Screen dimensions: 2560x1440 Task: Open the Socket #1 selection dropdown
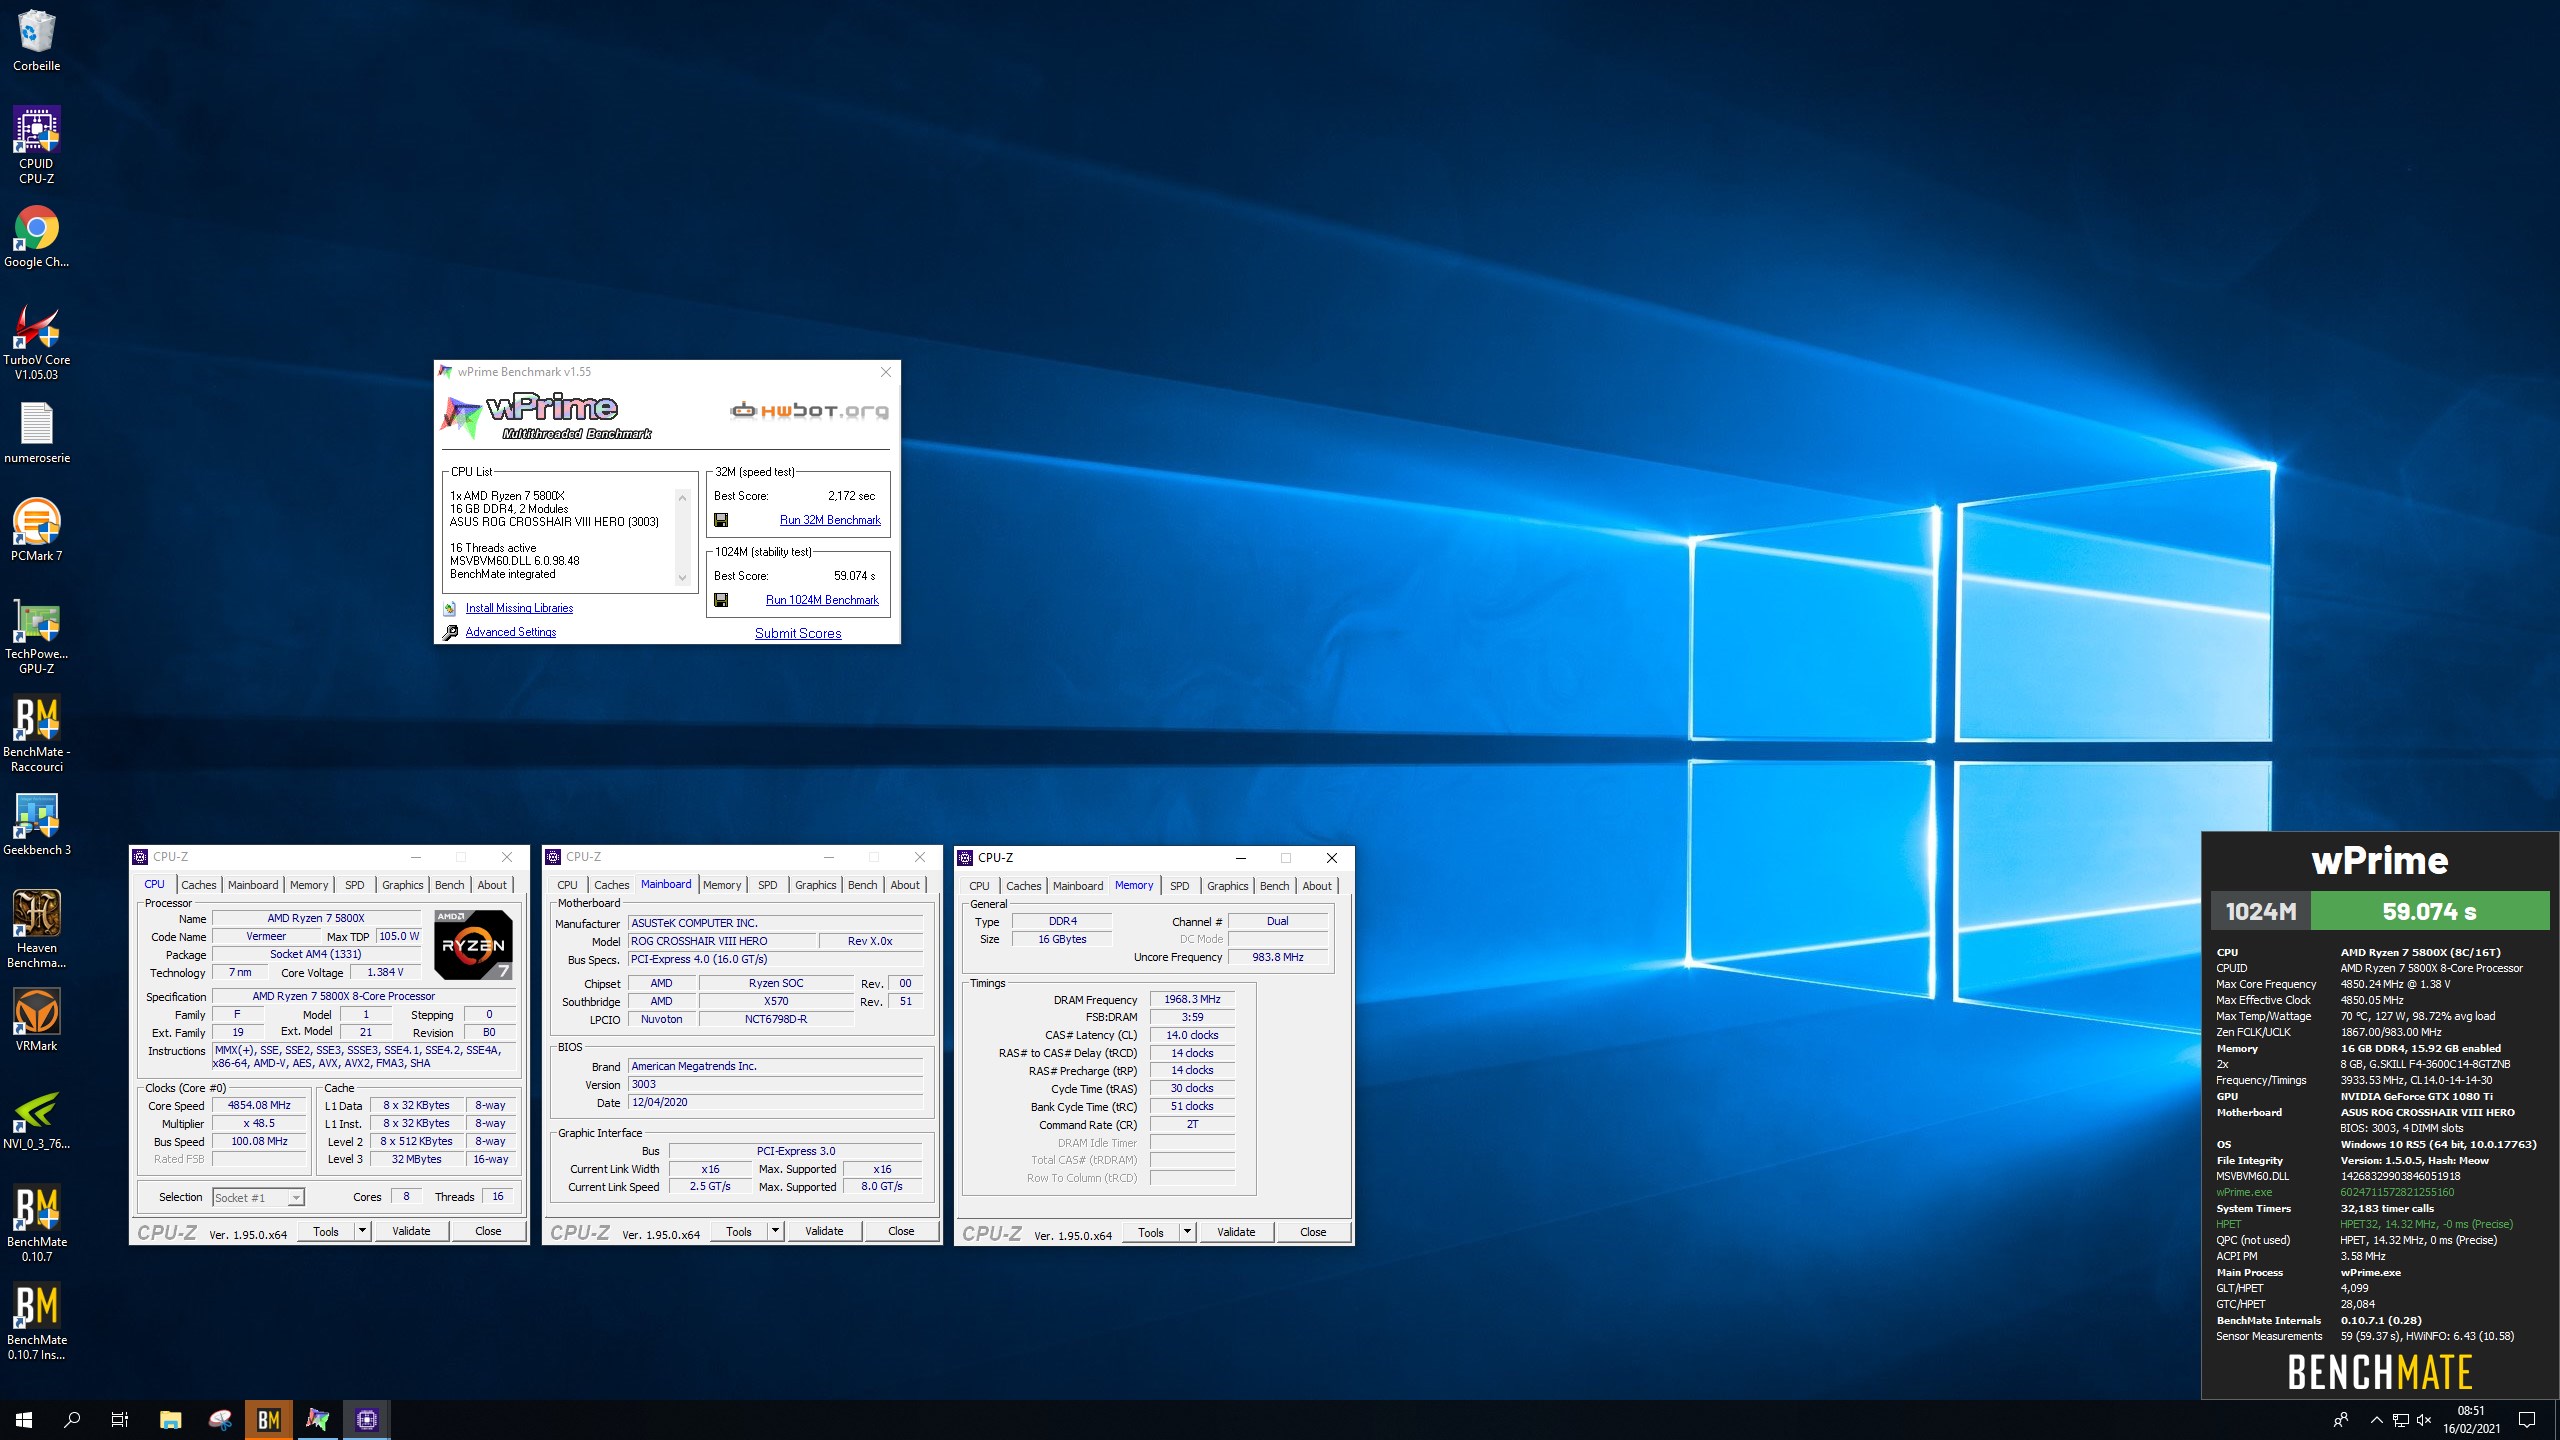tap(258, 1198)
